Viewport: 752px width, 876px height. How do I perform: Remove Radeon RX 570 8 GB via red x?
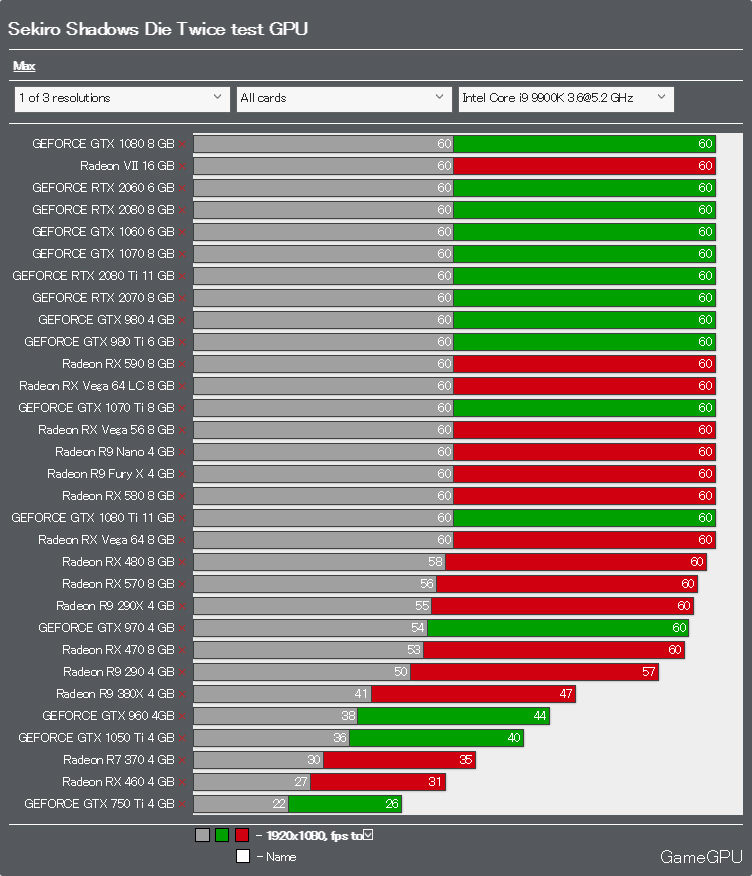pyautogui.click(x=182, y=584)
